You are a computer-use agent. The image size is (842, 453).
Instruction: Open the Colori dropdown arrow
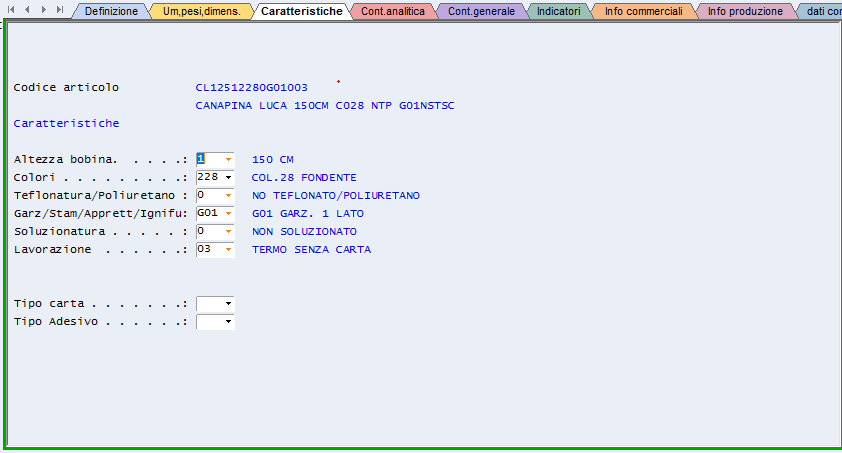[x=228, y=177]
